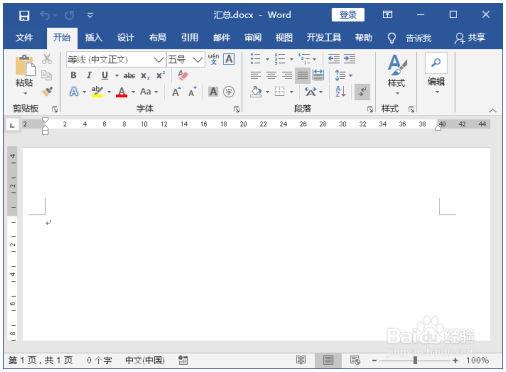Viewport: 506px width, 372px height.
Task: Open the 文件 tab
Action: click(24, 37)
